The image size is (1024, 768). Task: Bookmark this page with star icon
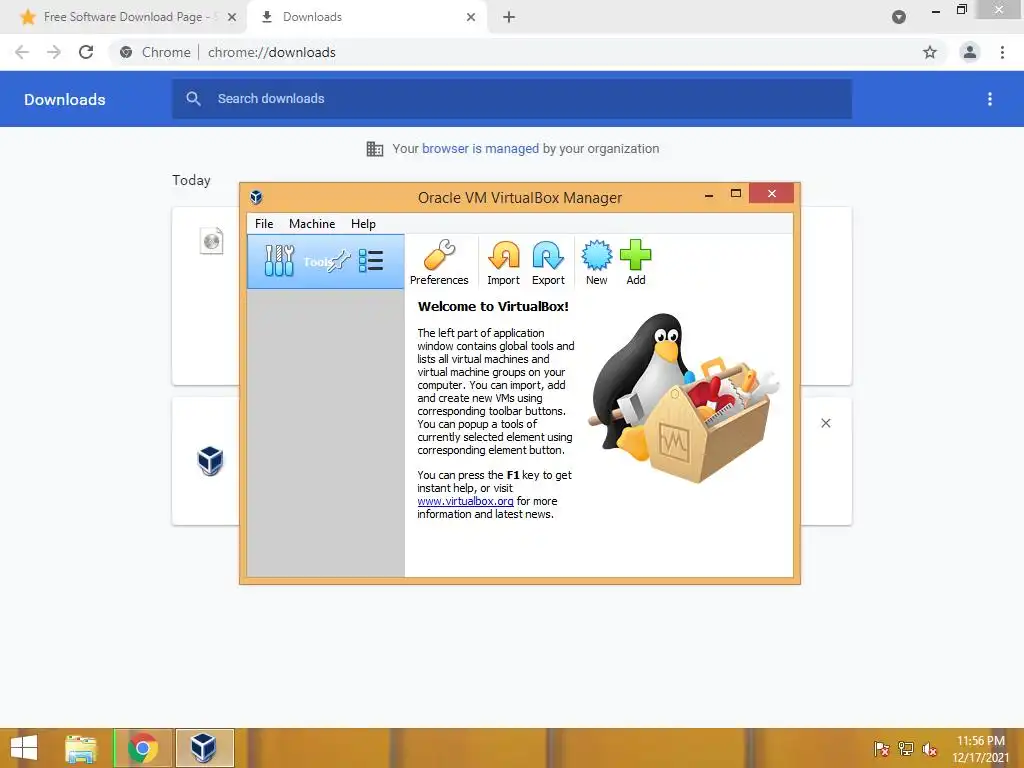tap(930, 52)
